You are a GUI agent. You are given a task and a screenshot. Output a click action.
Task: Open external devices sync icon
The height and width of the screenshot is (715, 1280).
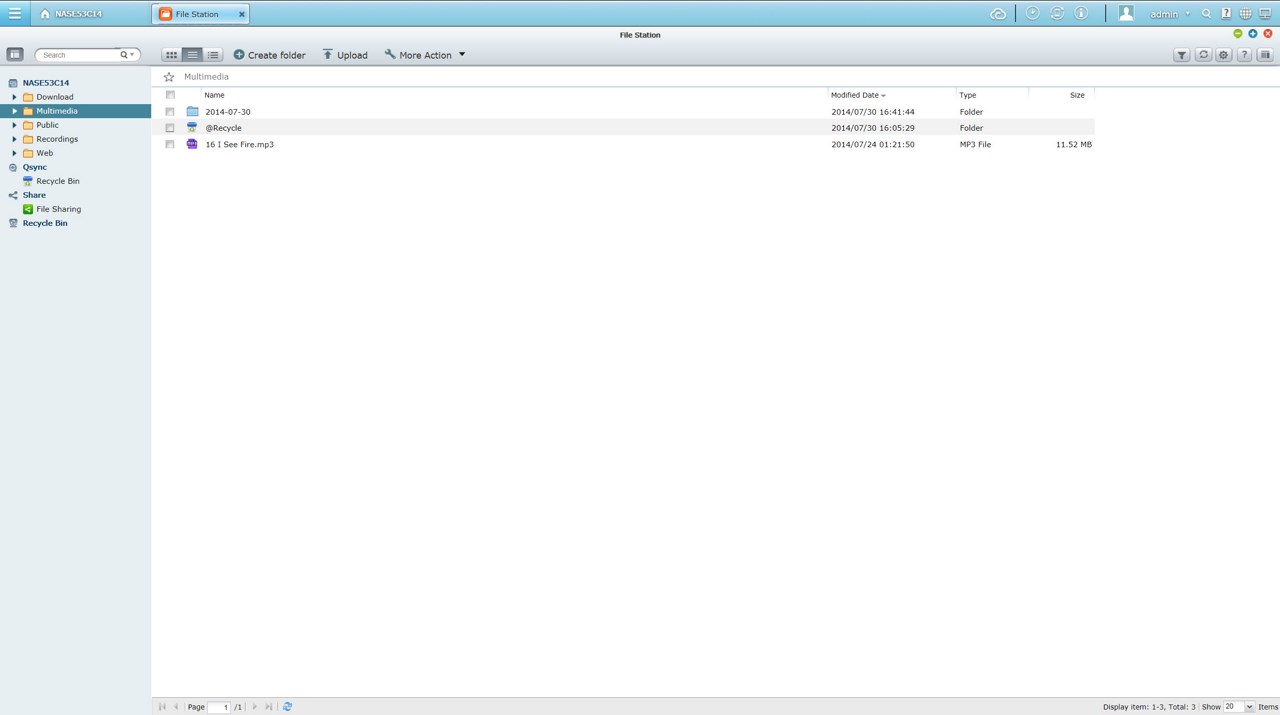[1057, 14]
